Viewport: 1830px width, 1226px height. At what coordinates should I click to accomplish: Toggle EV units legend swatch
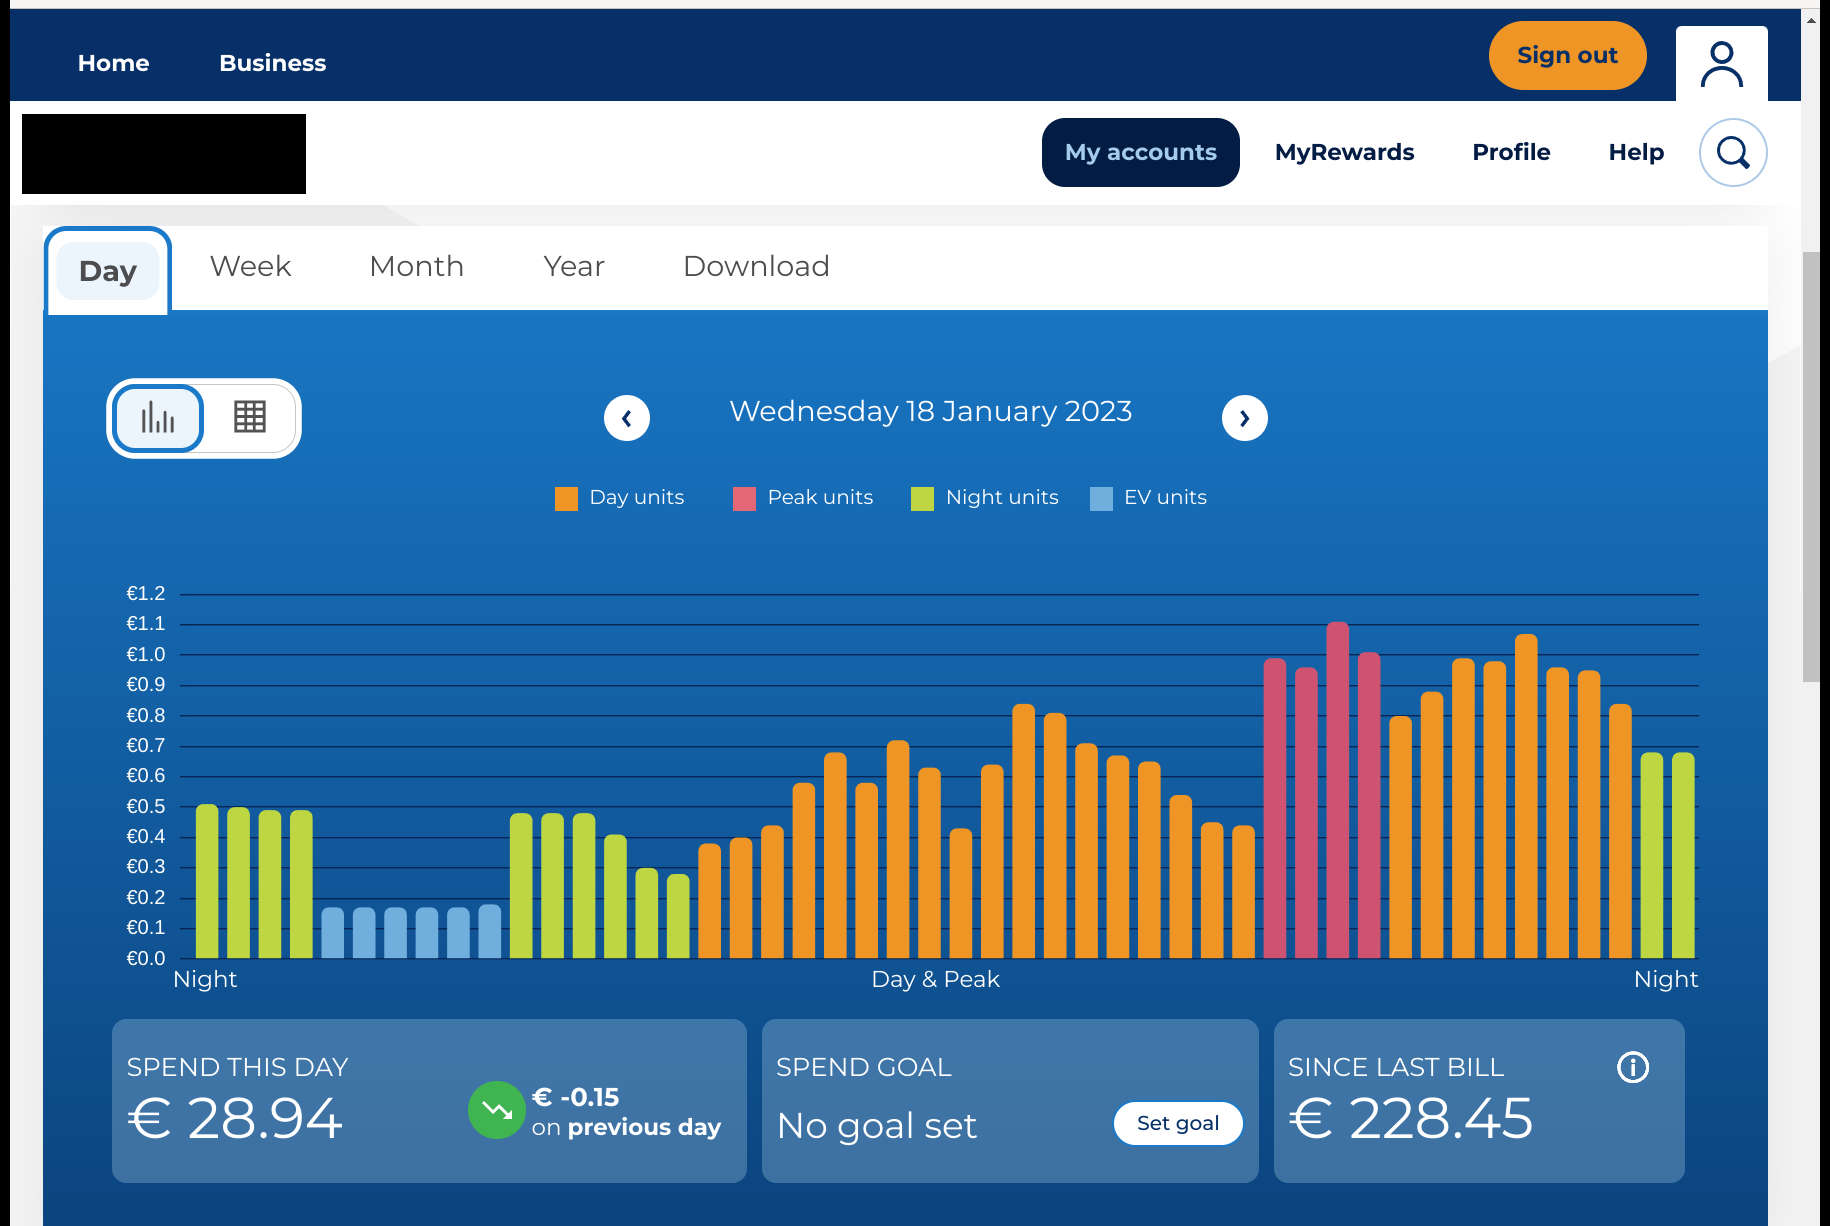[1101, 498]
